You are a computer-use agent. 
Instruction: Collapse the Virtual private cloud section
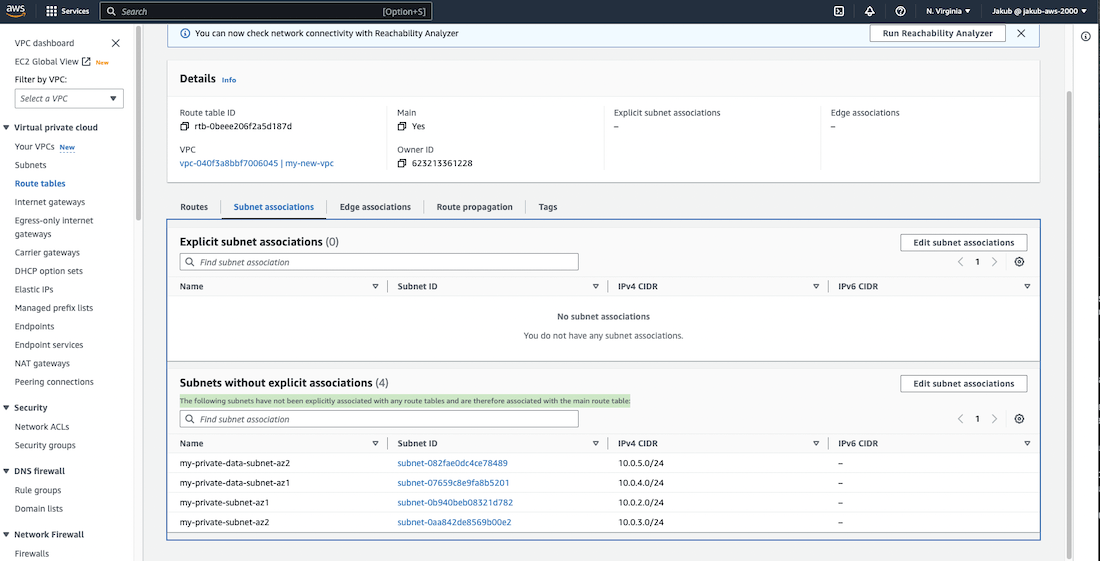(7, 128)
